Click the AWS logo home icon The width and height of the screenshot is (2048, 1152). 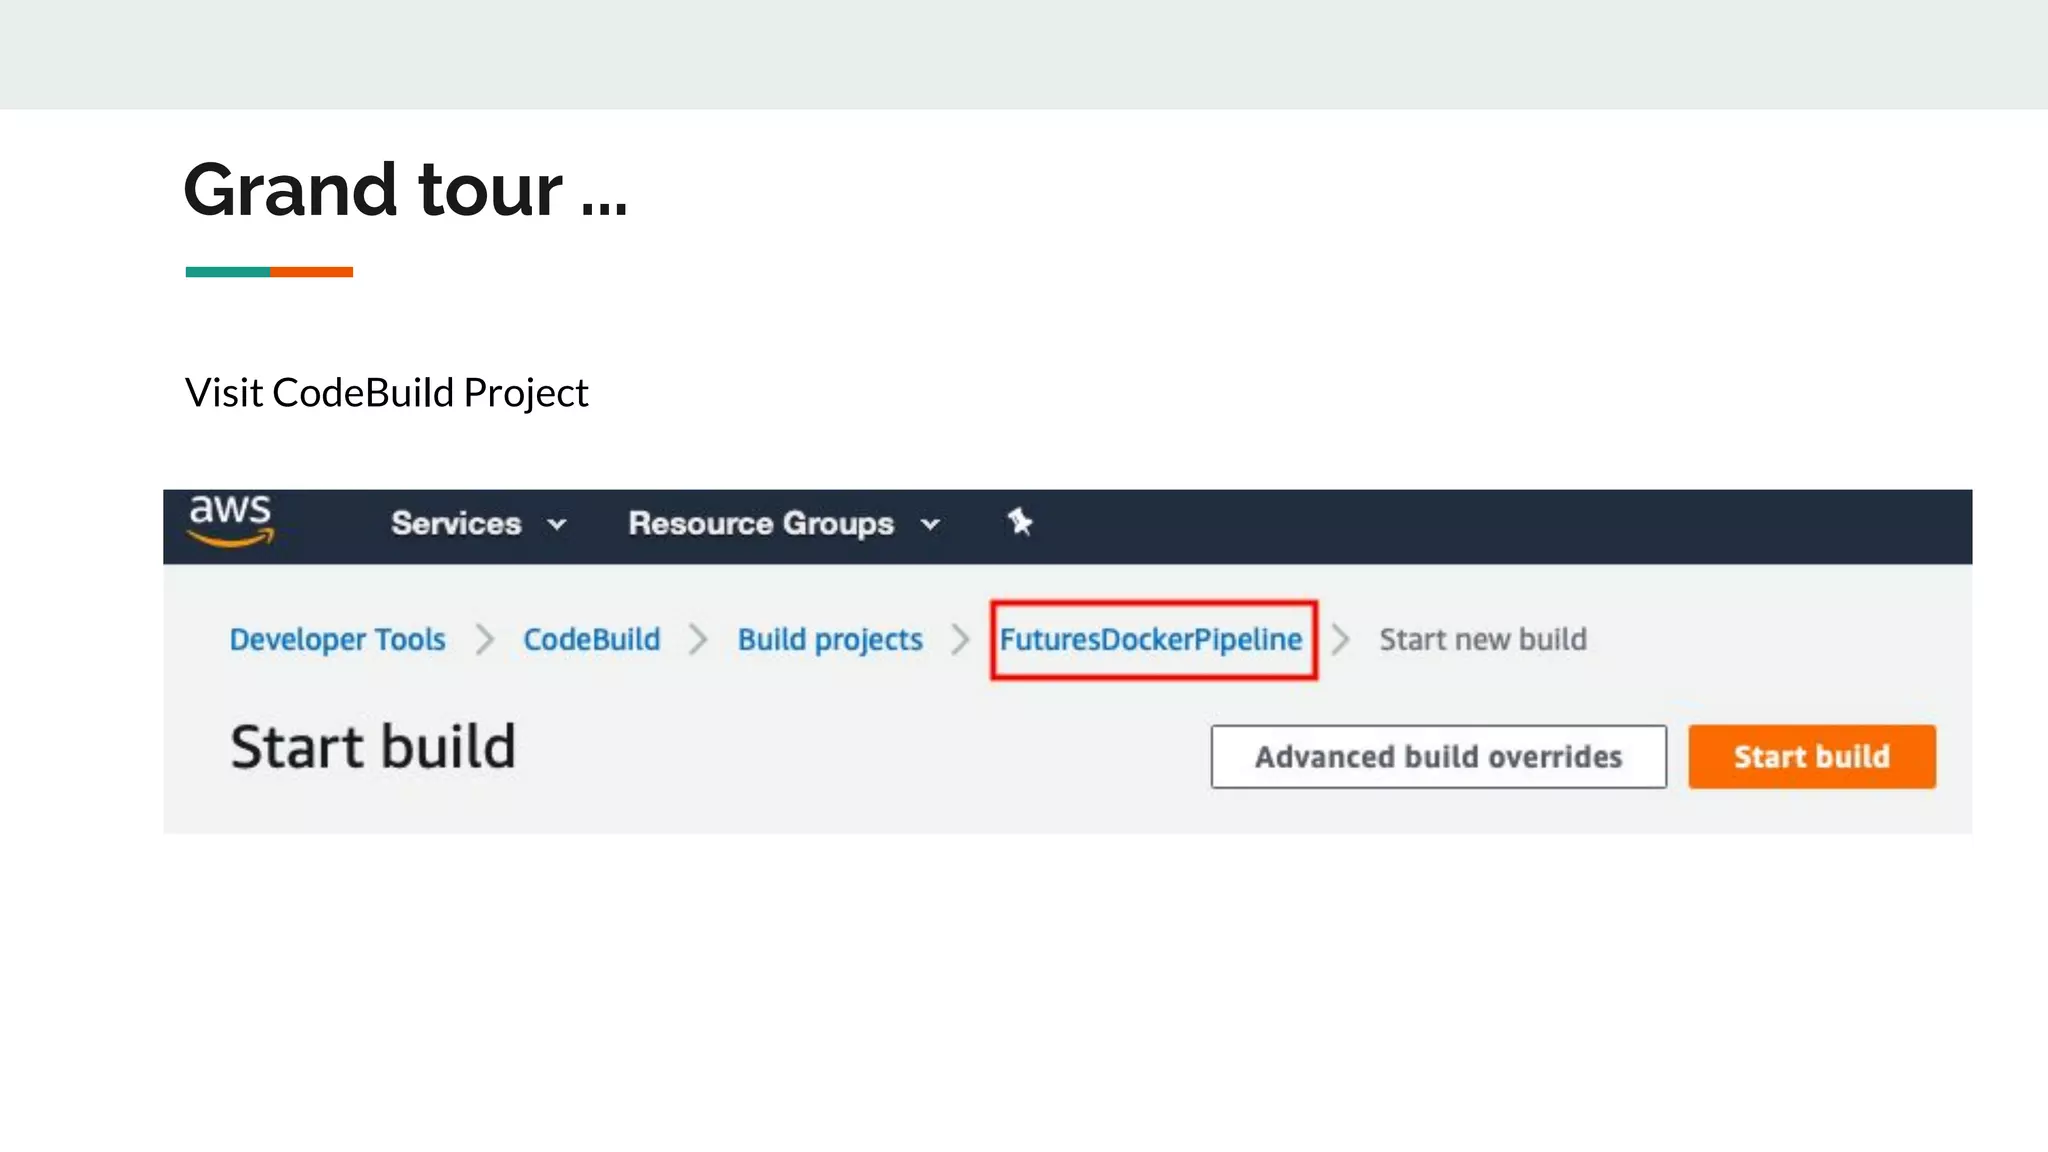point(231,521)
